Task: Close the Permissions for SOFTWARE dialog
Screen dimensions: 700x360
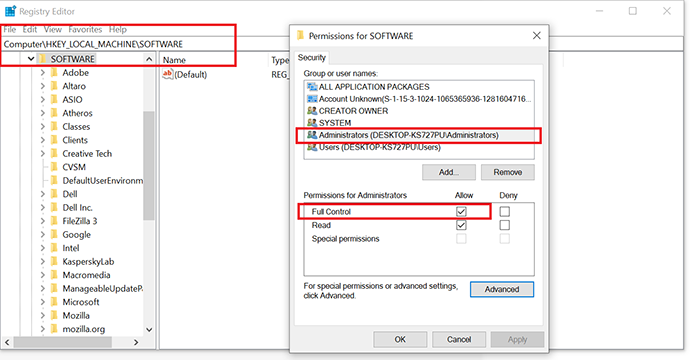Action: [x=537, y=35]
